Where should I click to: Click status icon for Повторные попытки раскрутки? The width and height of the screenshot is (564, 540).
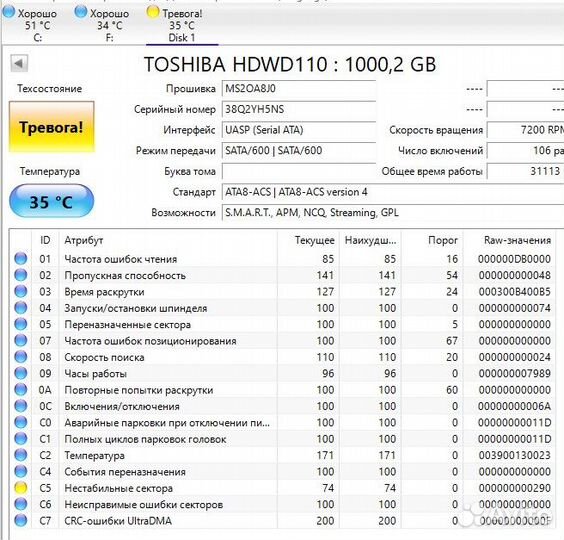point(21,390)
